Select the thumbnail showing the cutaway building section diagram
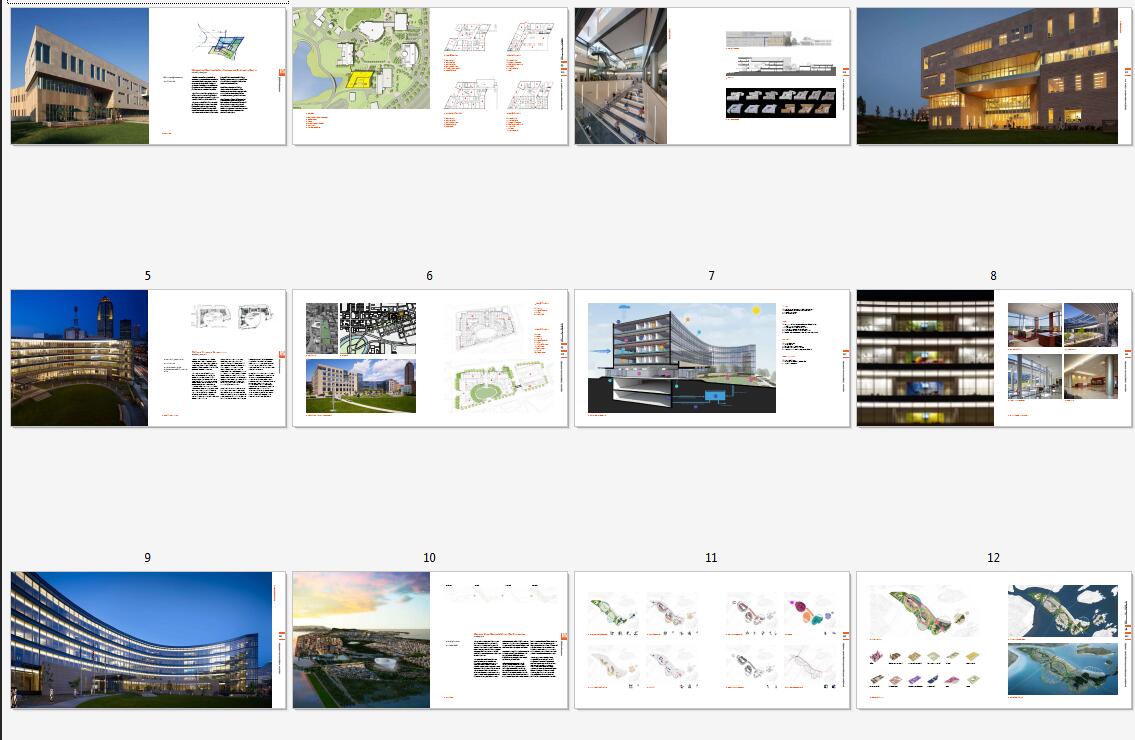Screen dimensions: 1135x740 [x=712, y=358]
